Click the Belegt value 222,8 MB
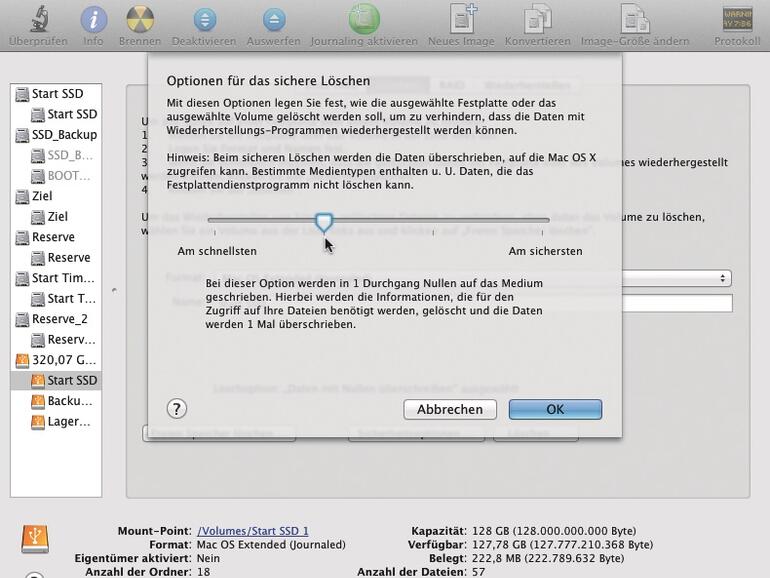This screenshot has width=770, height=578. coord(548,558)
